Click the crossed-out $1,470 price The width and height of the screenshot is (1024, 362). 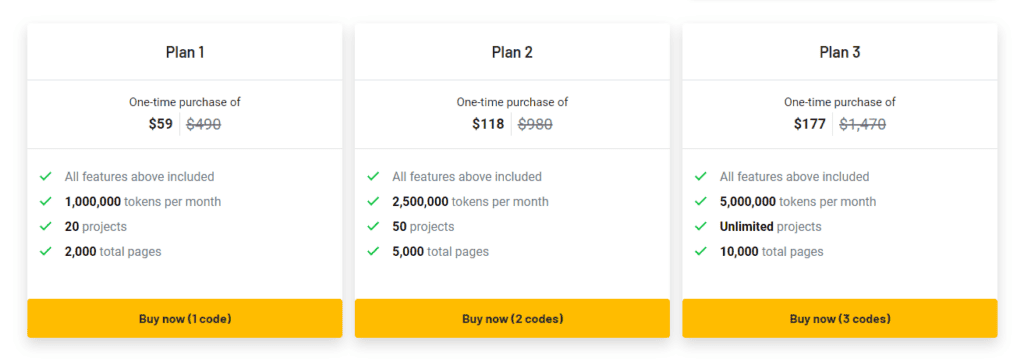pyautogui.click(x=862, y=123)
